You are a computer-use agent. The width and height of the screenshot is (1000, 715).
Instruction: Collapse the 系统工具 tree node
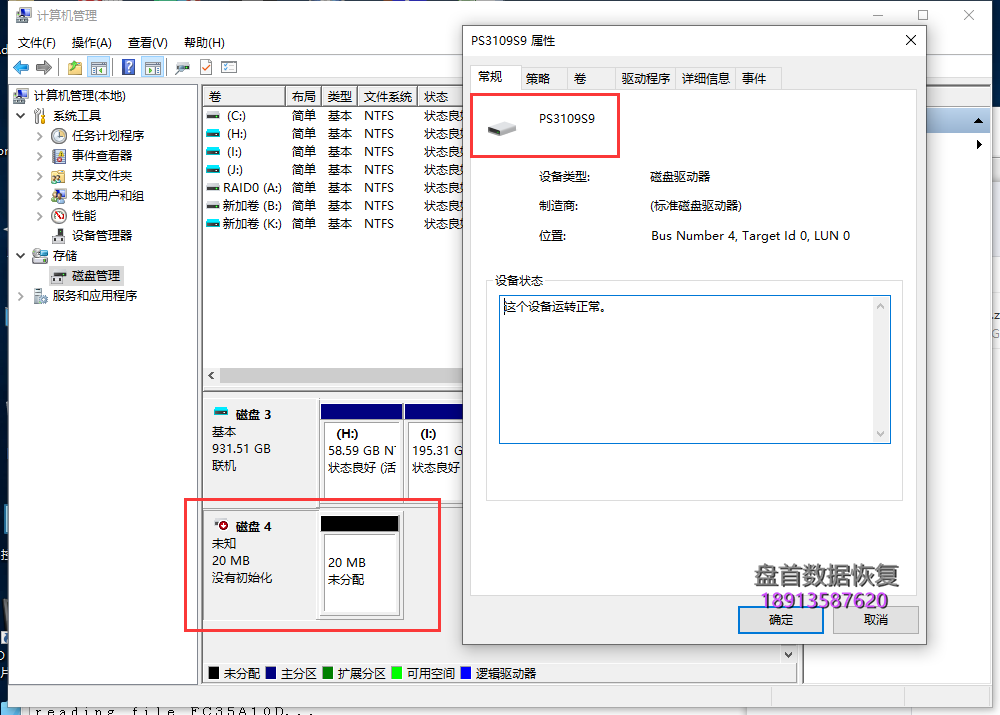[x=21, y=116]
